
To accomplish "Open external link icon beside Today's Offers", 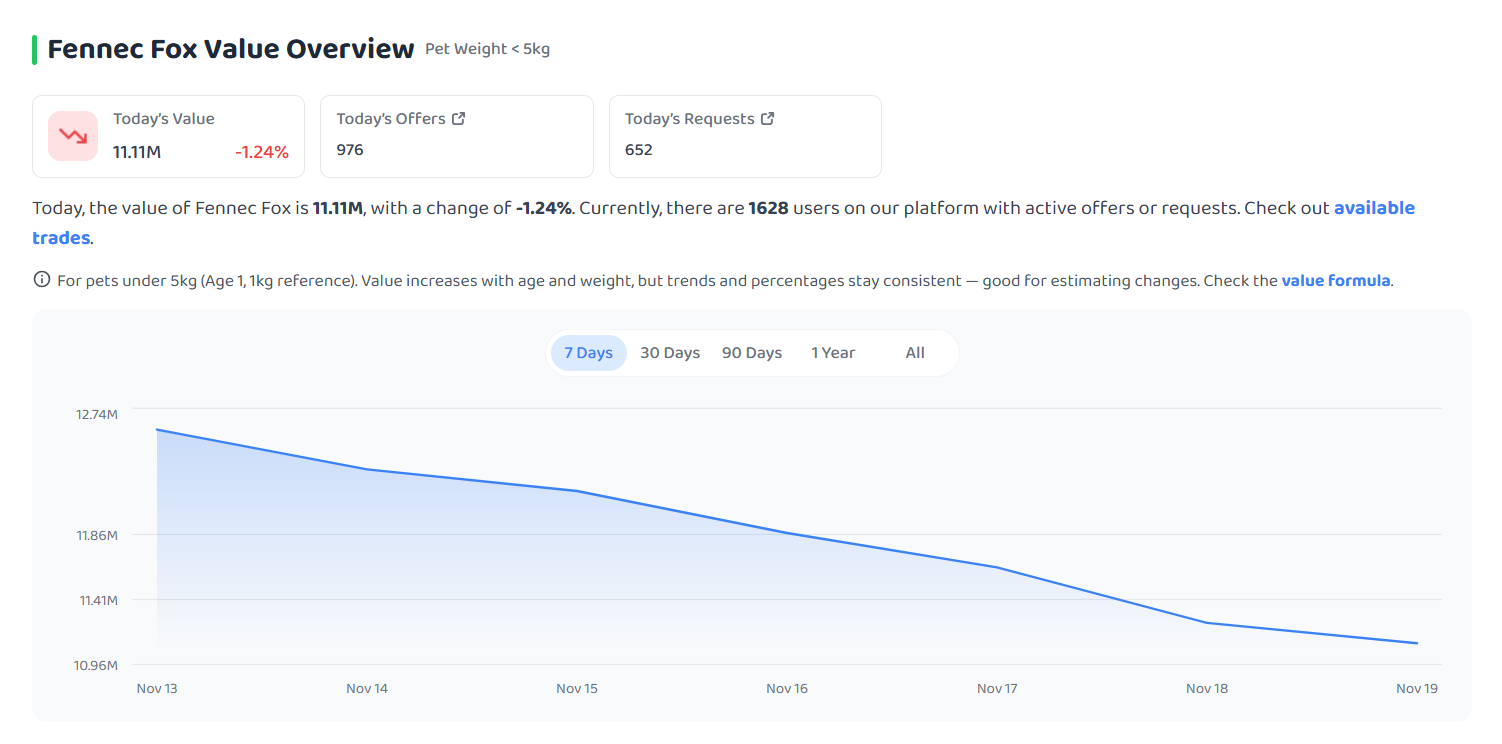I will [x=459, y=118].
